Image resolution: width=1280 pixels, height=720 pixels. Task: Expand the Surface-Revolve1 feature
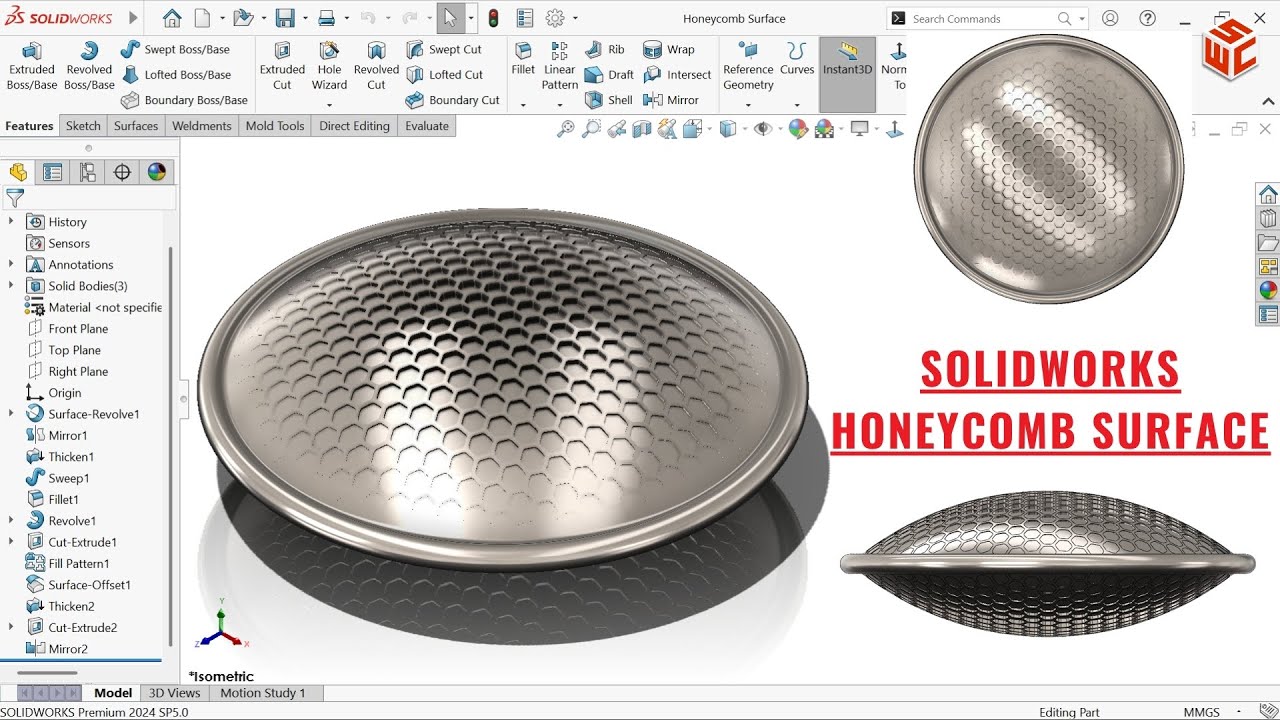[x=11, y=414]
